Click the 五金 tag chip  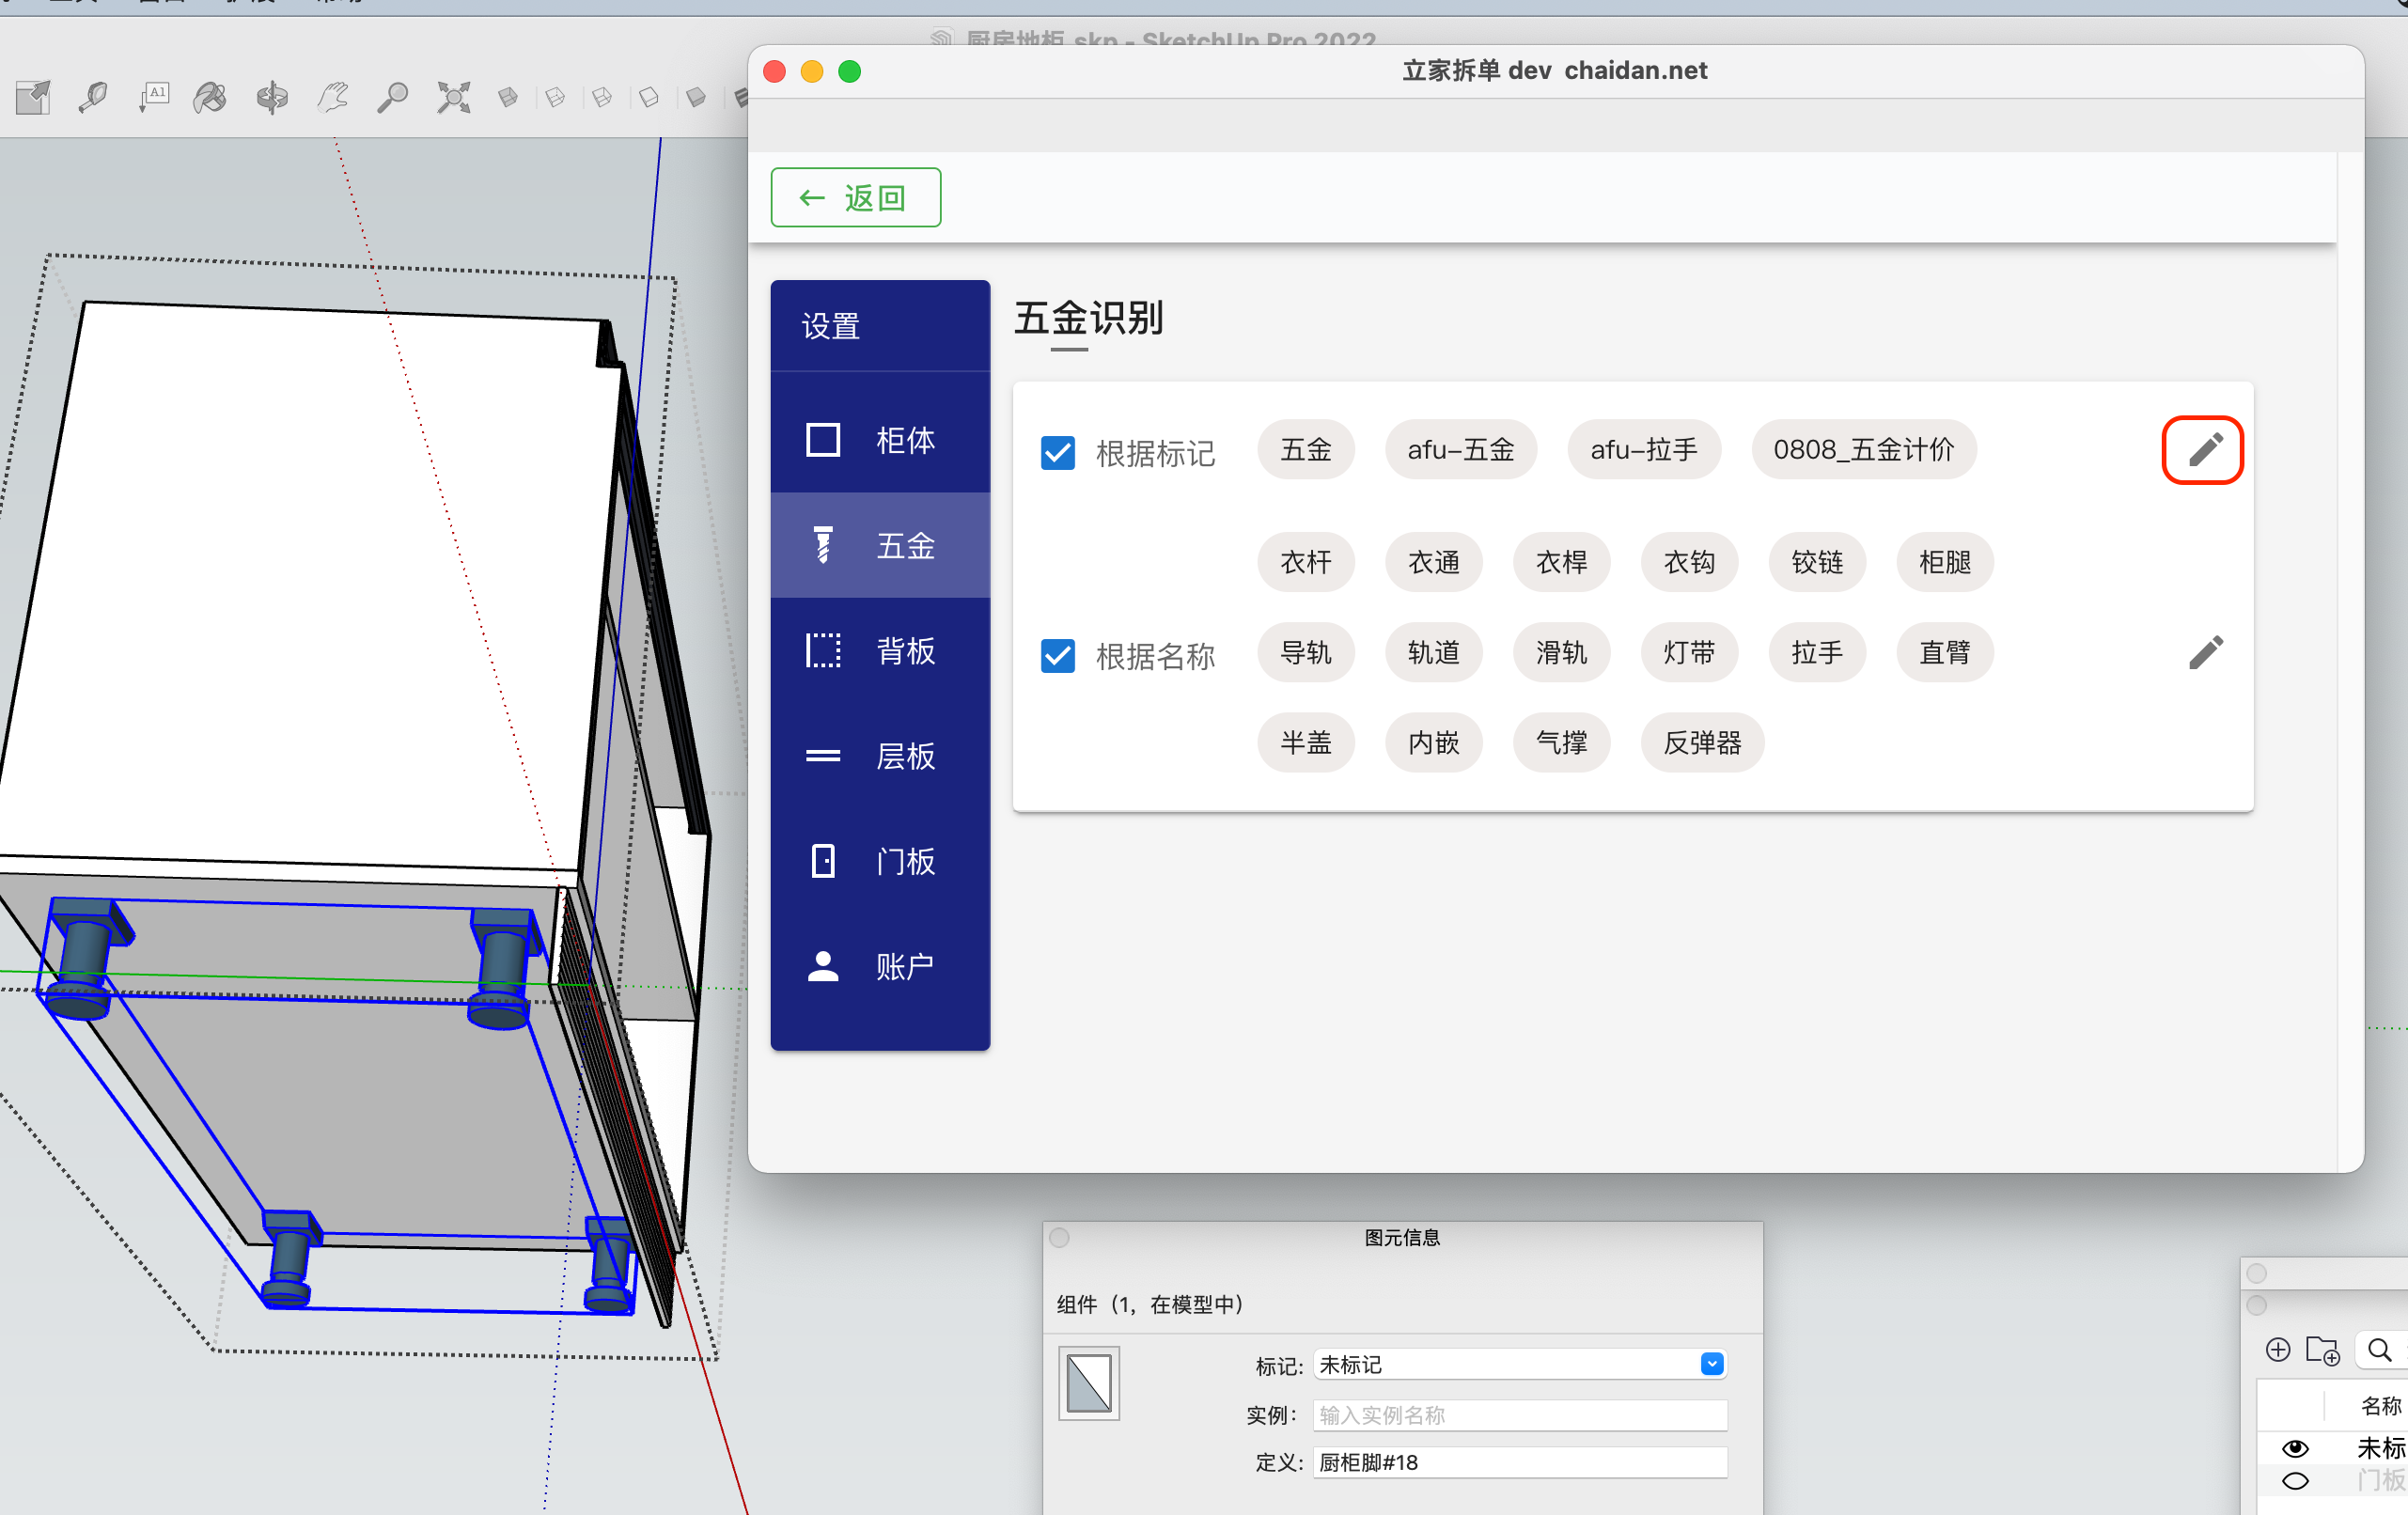(x=1306, y=450)
